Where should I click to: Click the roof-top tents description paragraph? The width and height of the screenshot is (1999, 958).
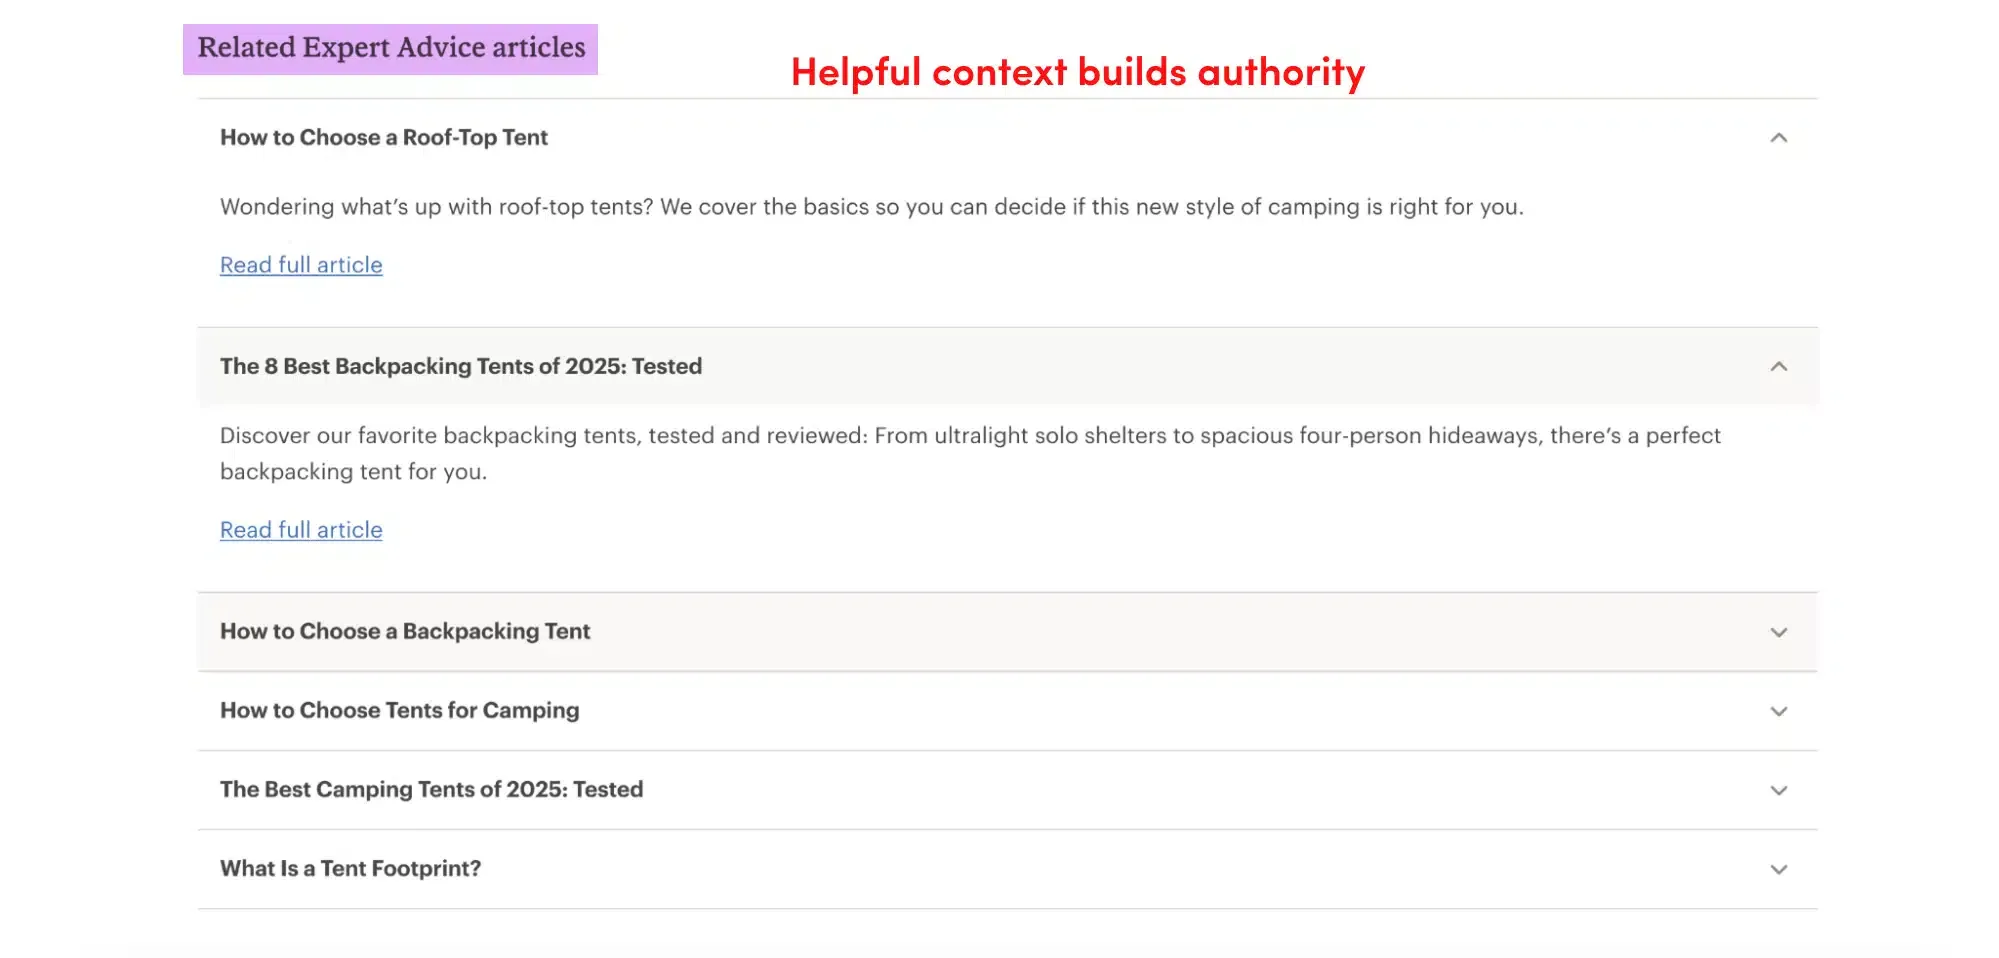point(870,207)
